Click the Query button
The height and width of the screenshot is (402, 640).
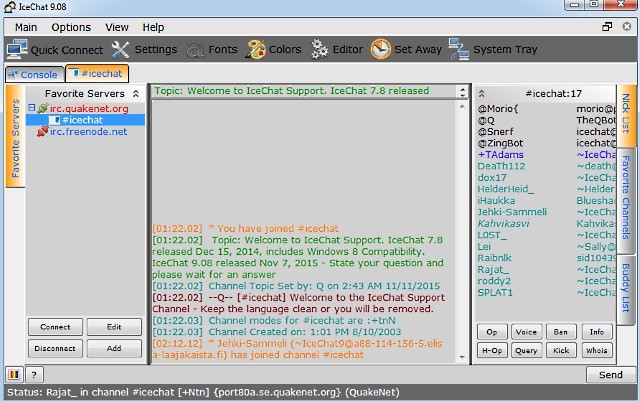pyautogui.click(x=526, y=350)
